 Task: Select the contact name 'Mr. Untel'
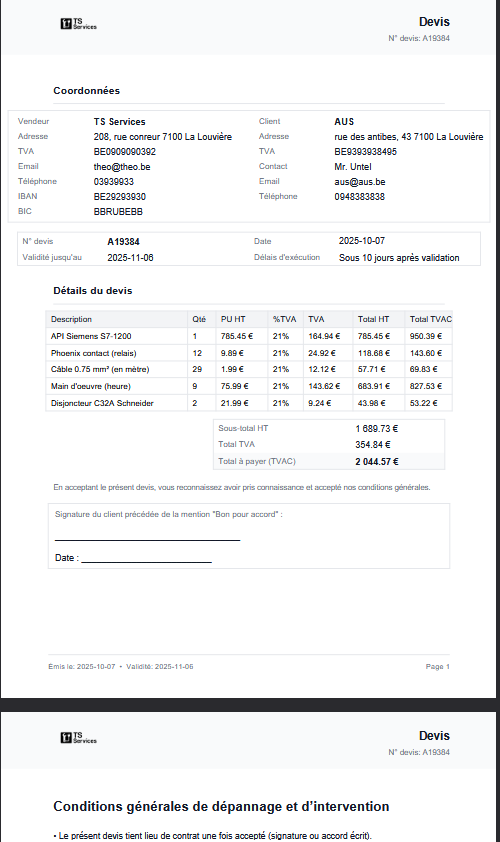coord(353,167)
